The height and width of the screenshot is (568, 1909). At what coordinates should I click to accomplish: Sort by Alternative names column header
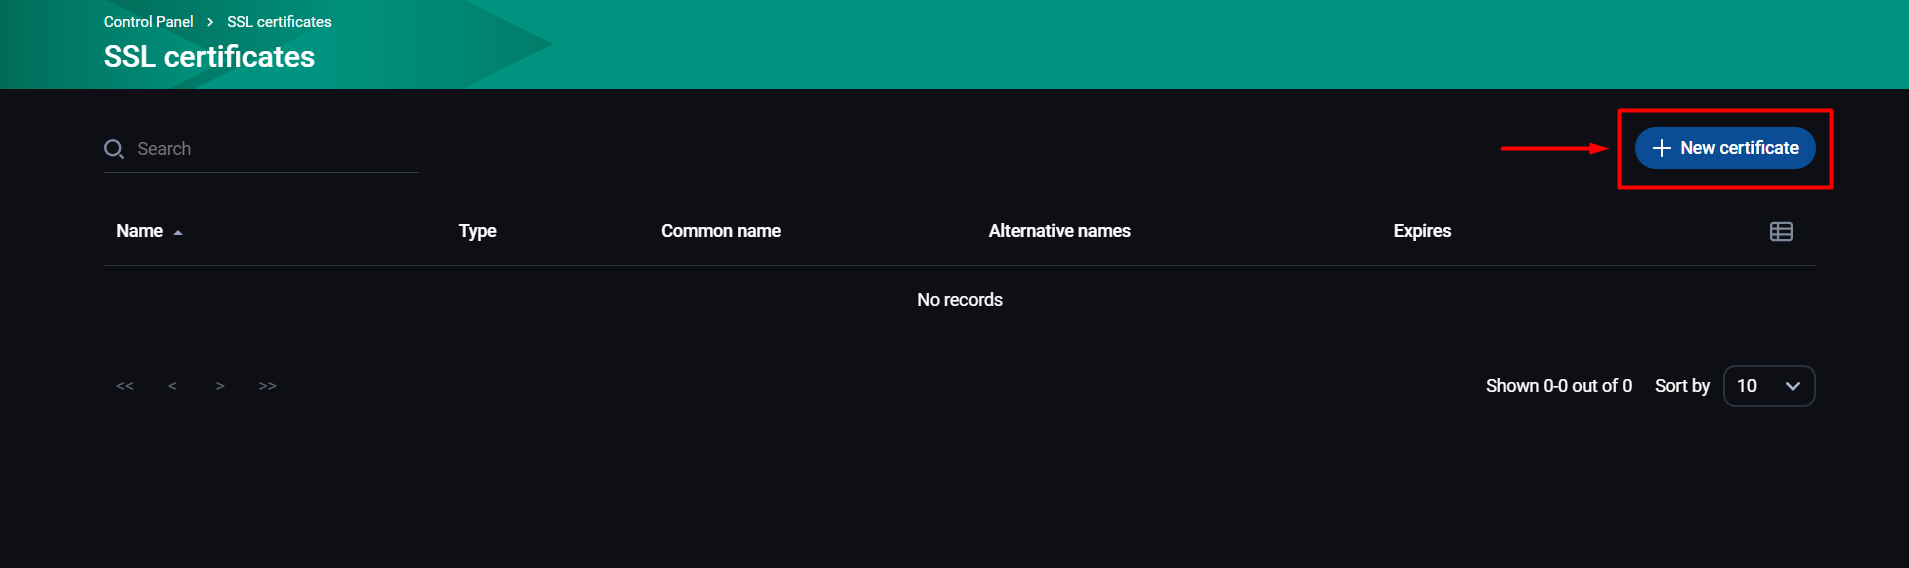1059,231
